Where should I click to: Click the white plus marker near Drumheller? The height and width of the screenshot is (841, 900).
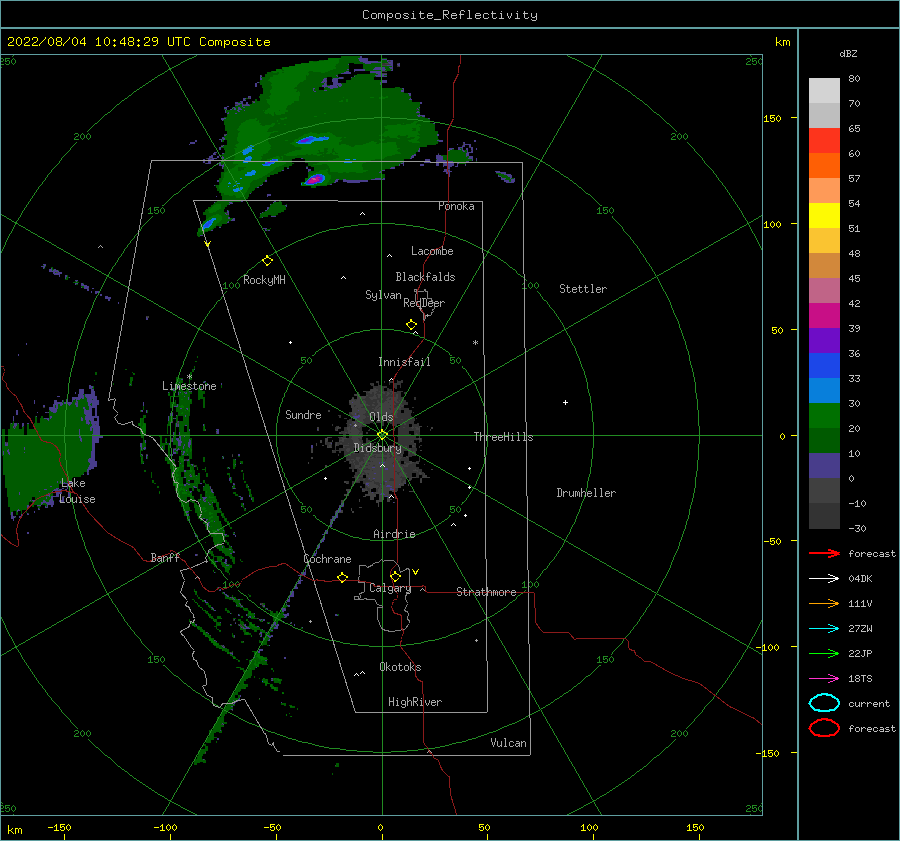tap(565, 402)
